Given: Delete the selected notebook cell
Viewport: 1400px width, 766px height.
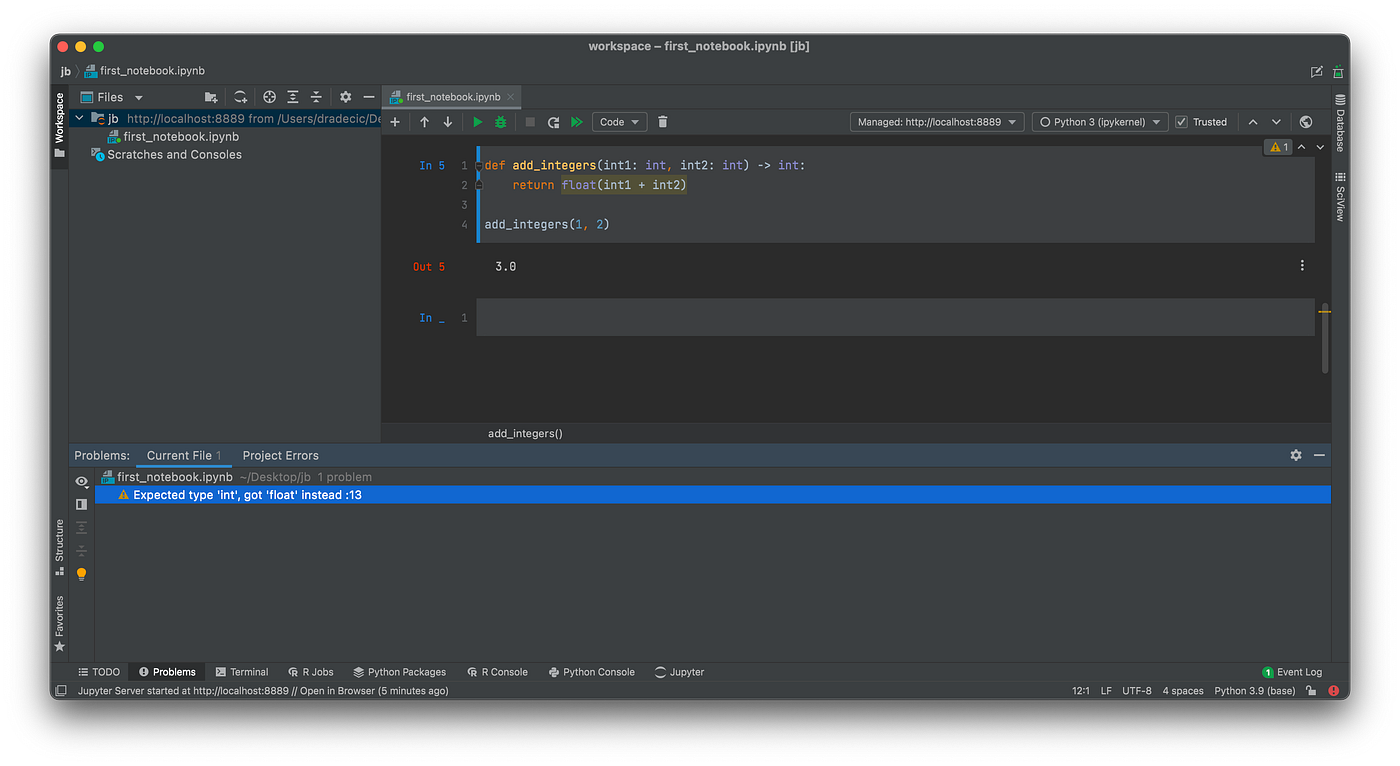Looking at the screenshot, I should 662,121.
